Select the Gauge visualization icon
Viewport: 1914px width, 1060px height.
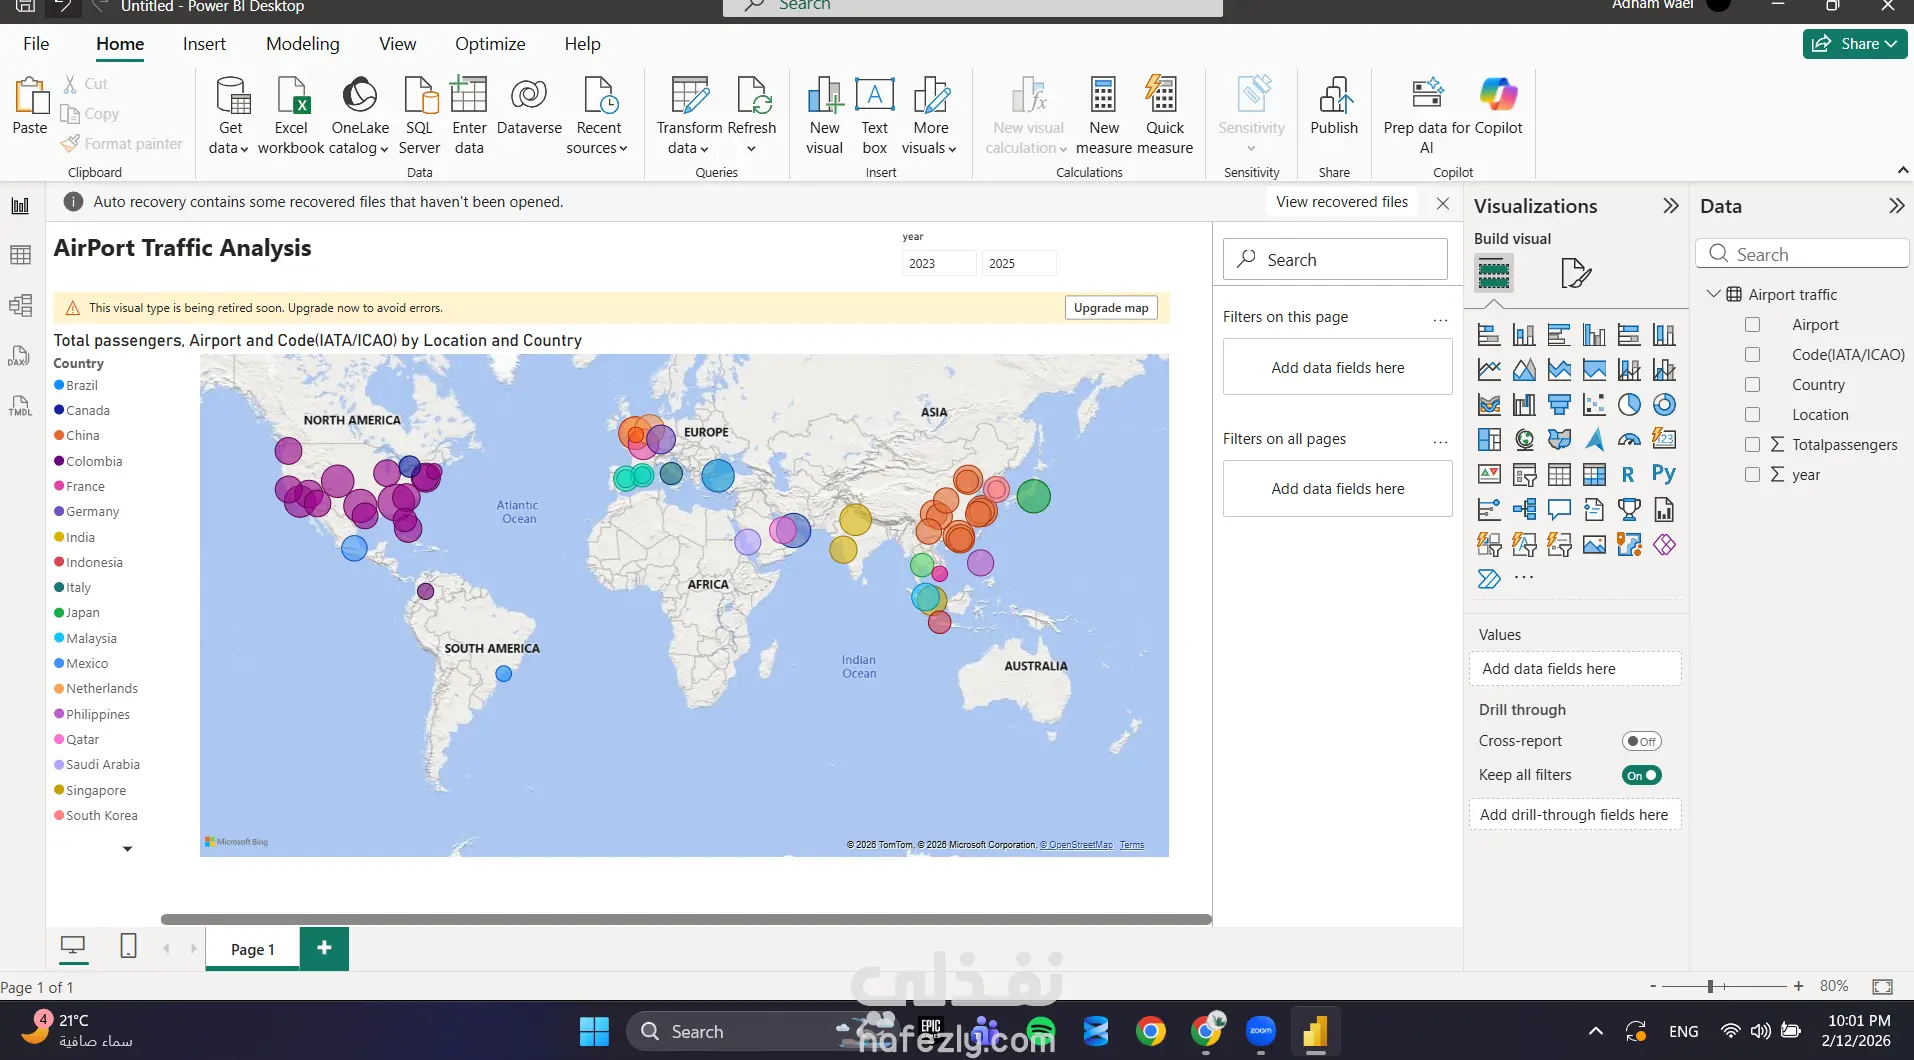(x=1629, y=440)
